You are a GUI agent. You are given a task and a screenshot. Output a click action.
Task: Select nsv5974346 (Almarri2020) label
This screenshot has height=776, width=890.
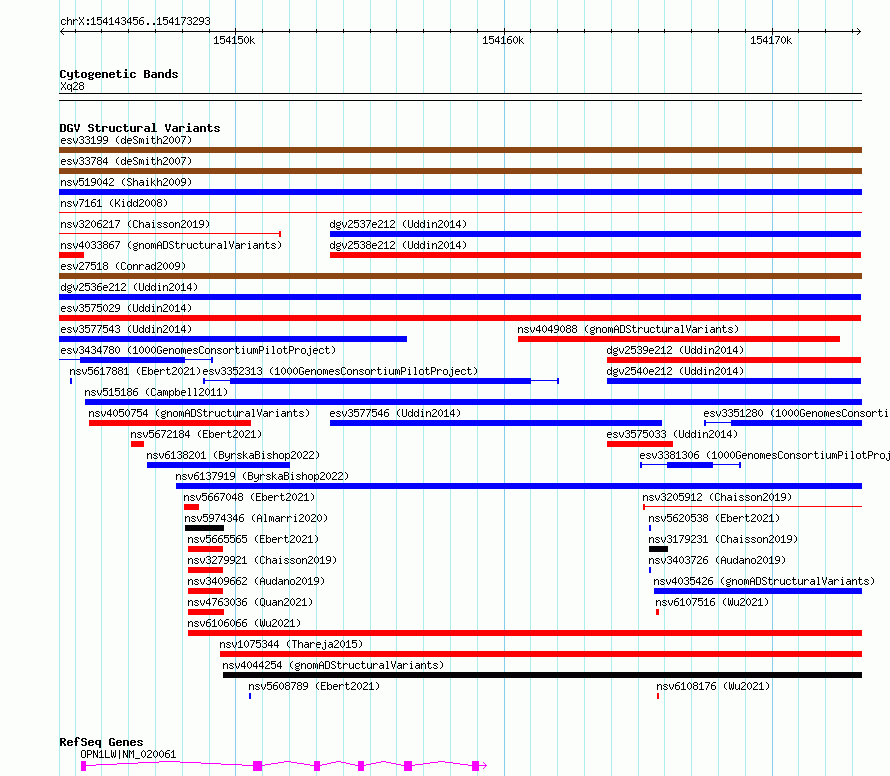tap(256, 518)
